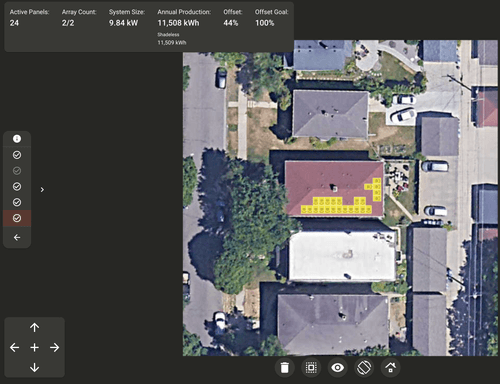Toggle the highlighted red checkmark step
This screenshot has height=384, width=500.
[x=17, y=218]
